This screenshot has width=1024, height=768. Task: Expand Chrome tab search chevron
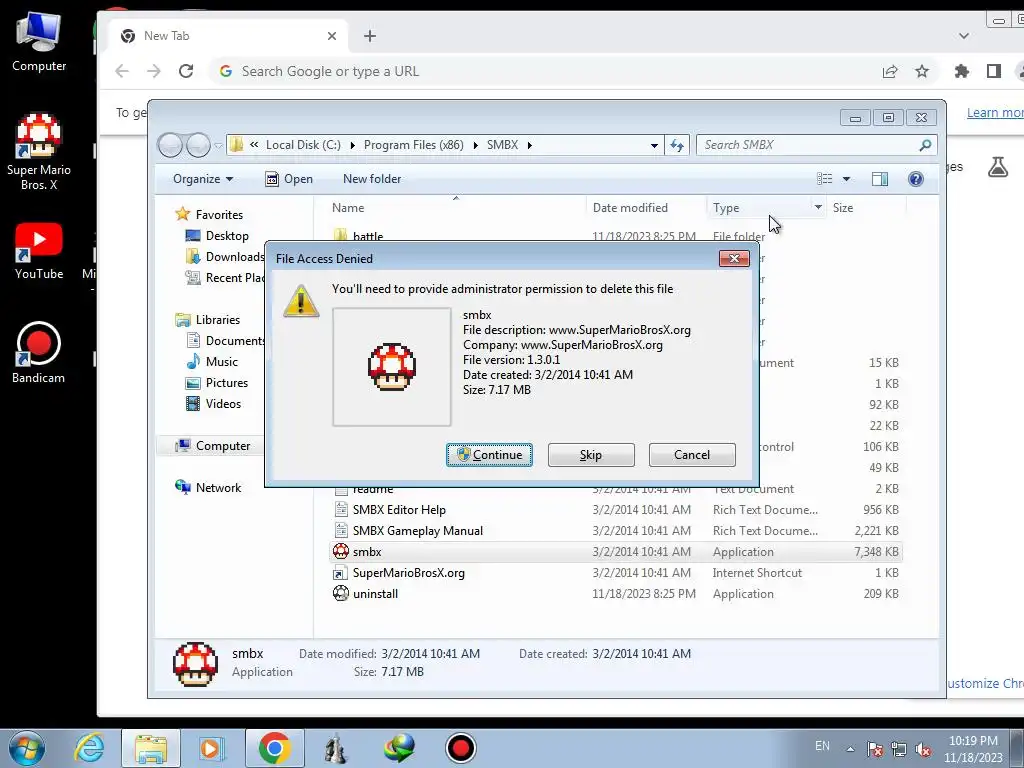pos(964,36)
